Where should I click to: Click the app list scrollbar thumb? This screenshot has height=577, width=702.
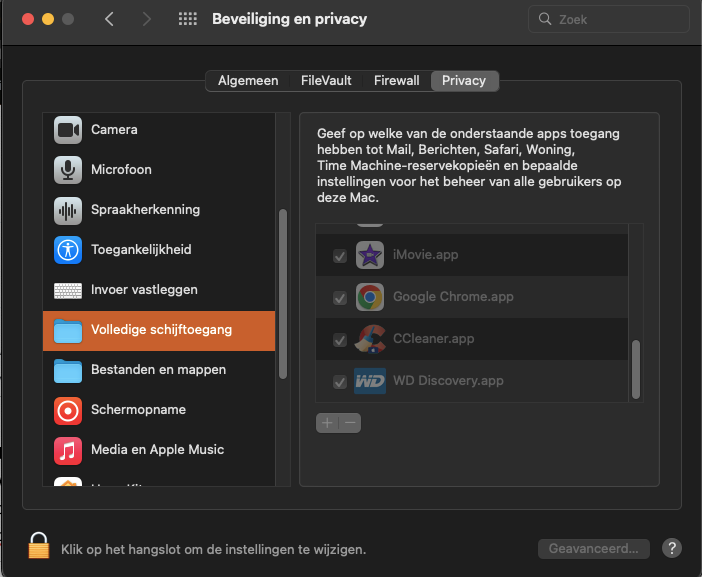point(636,369)
